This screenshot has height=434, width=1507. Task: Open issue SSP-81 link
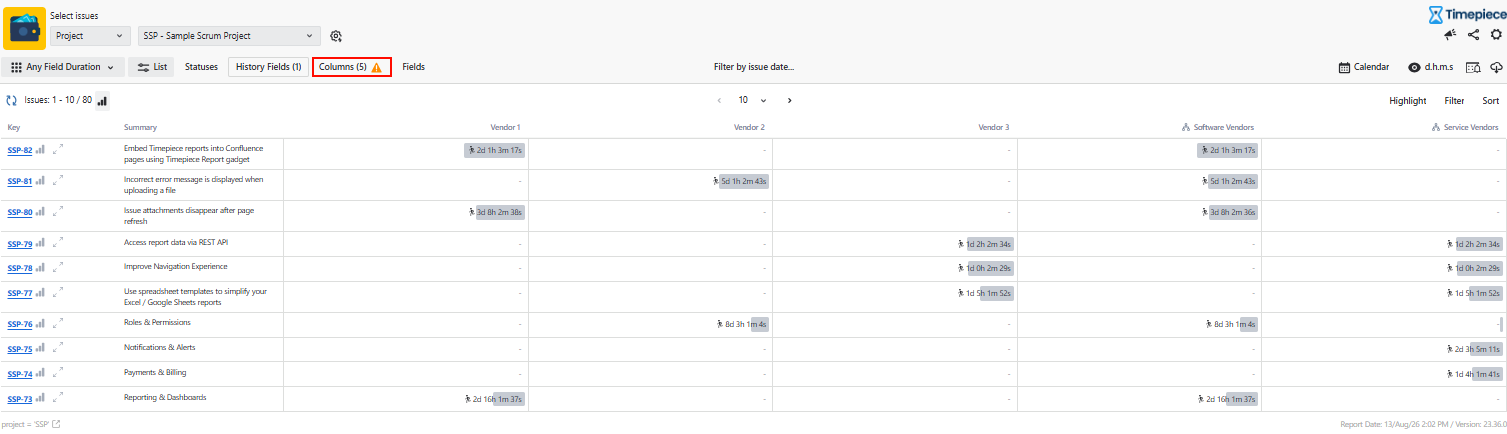pos(20,182)
